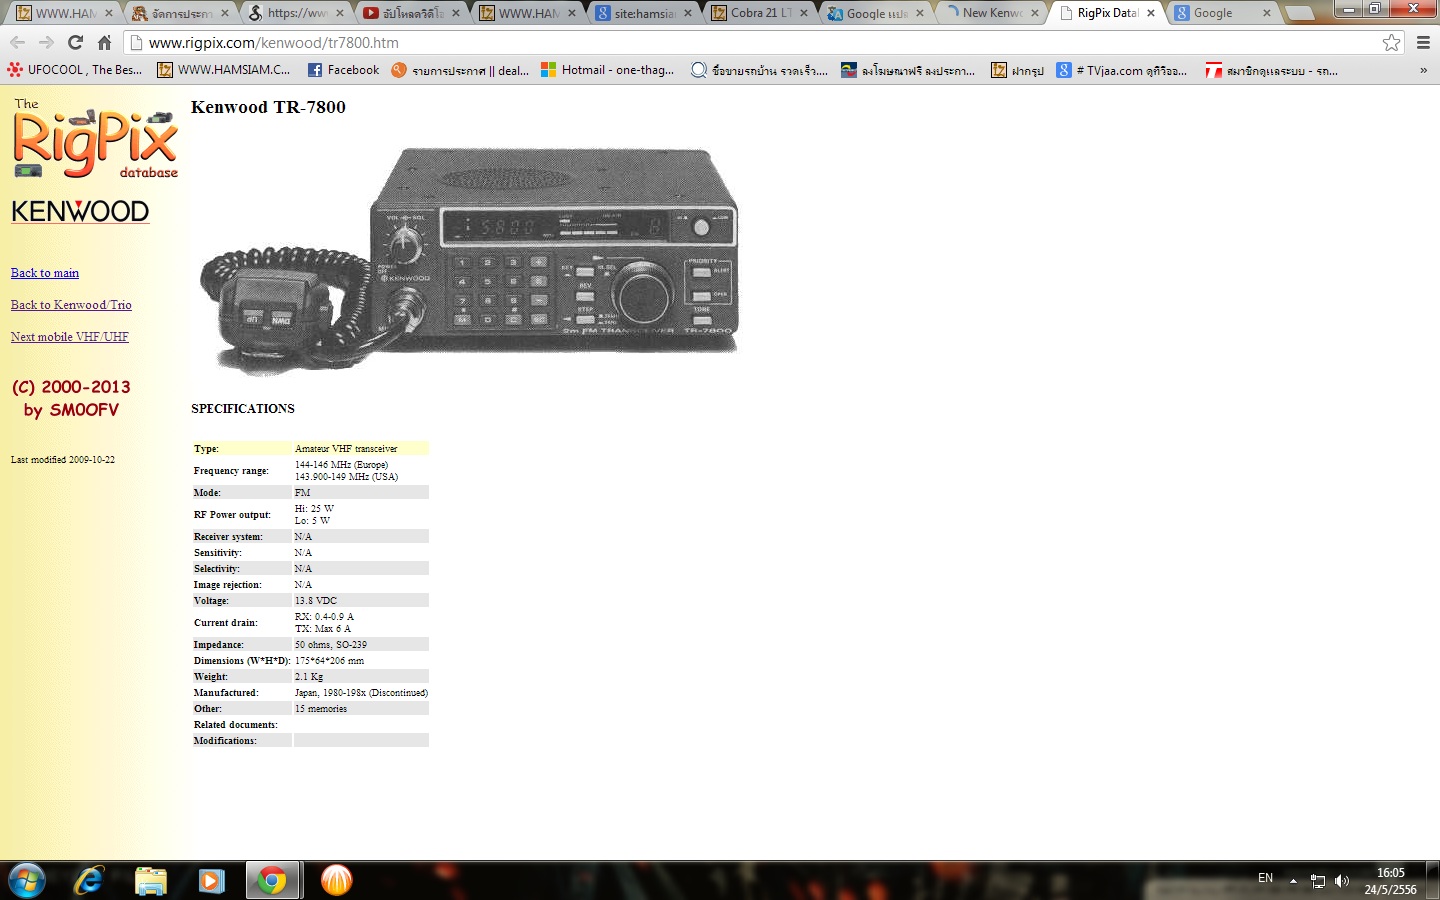Viewport: 1440px width, 900px height.
Task: Click the Kenwood TR-7800 page heading
Action: [x=268, y=107]
